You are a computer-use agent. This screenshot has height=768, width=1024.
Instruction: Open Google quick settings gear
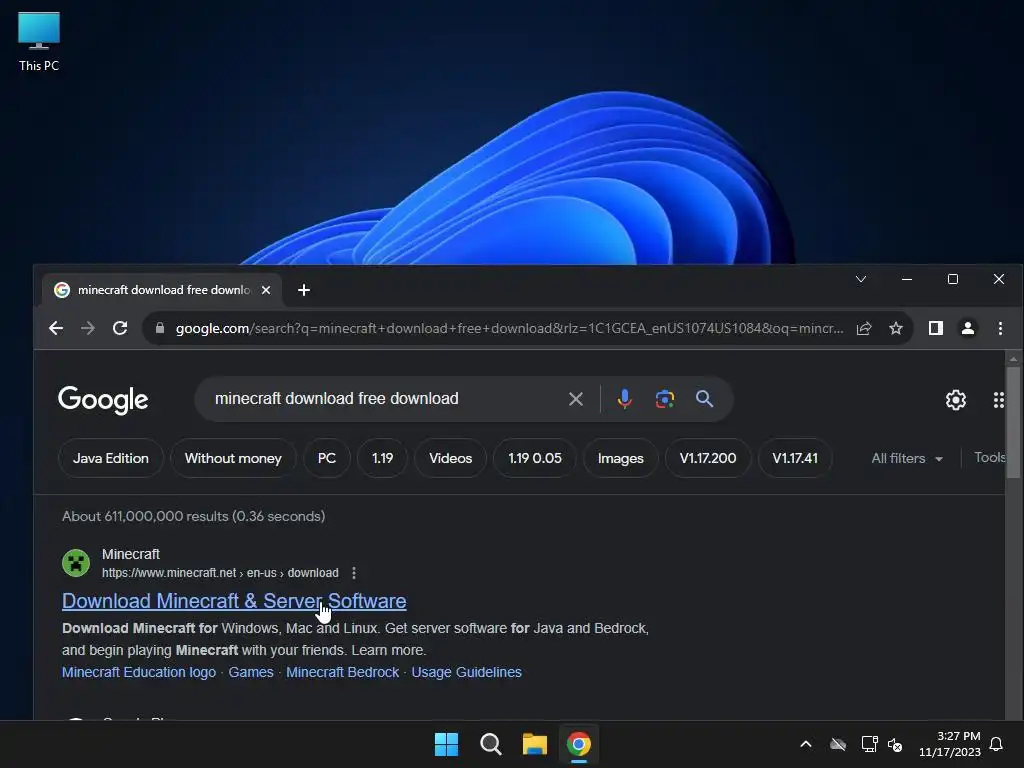pos(955,400)
